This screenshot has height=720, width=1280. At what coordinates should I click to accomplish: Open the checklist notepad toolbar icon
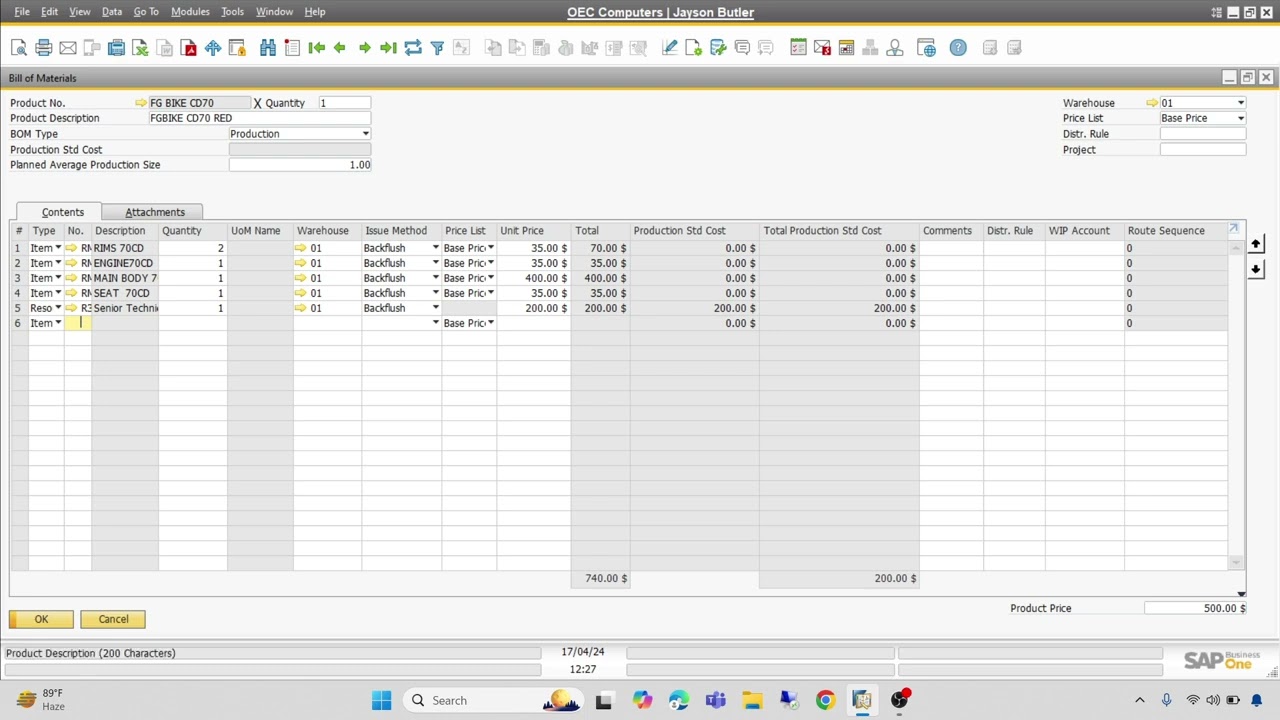(x=798, y=48)
